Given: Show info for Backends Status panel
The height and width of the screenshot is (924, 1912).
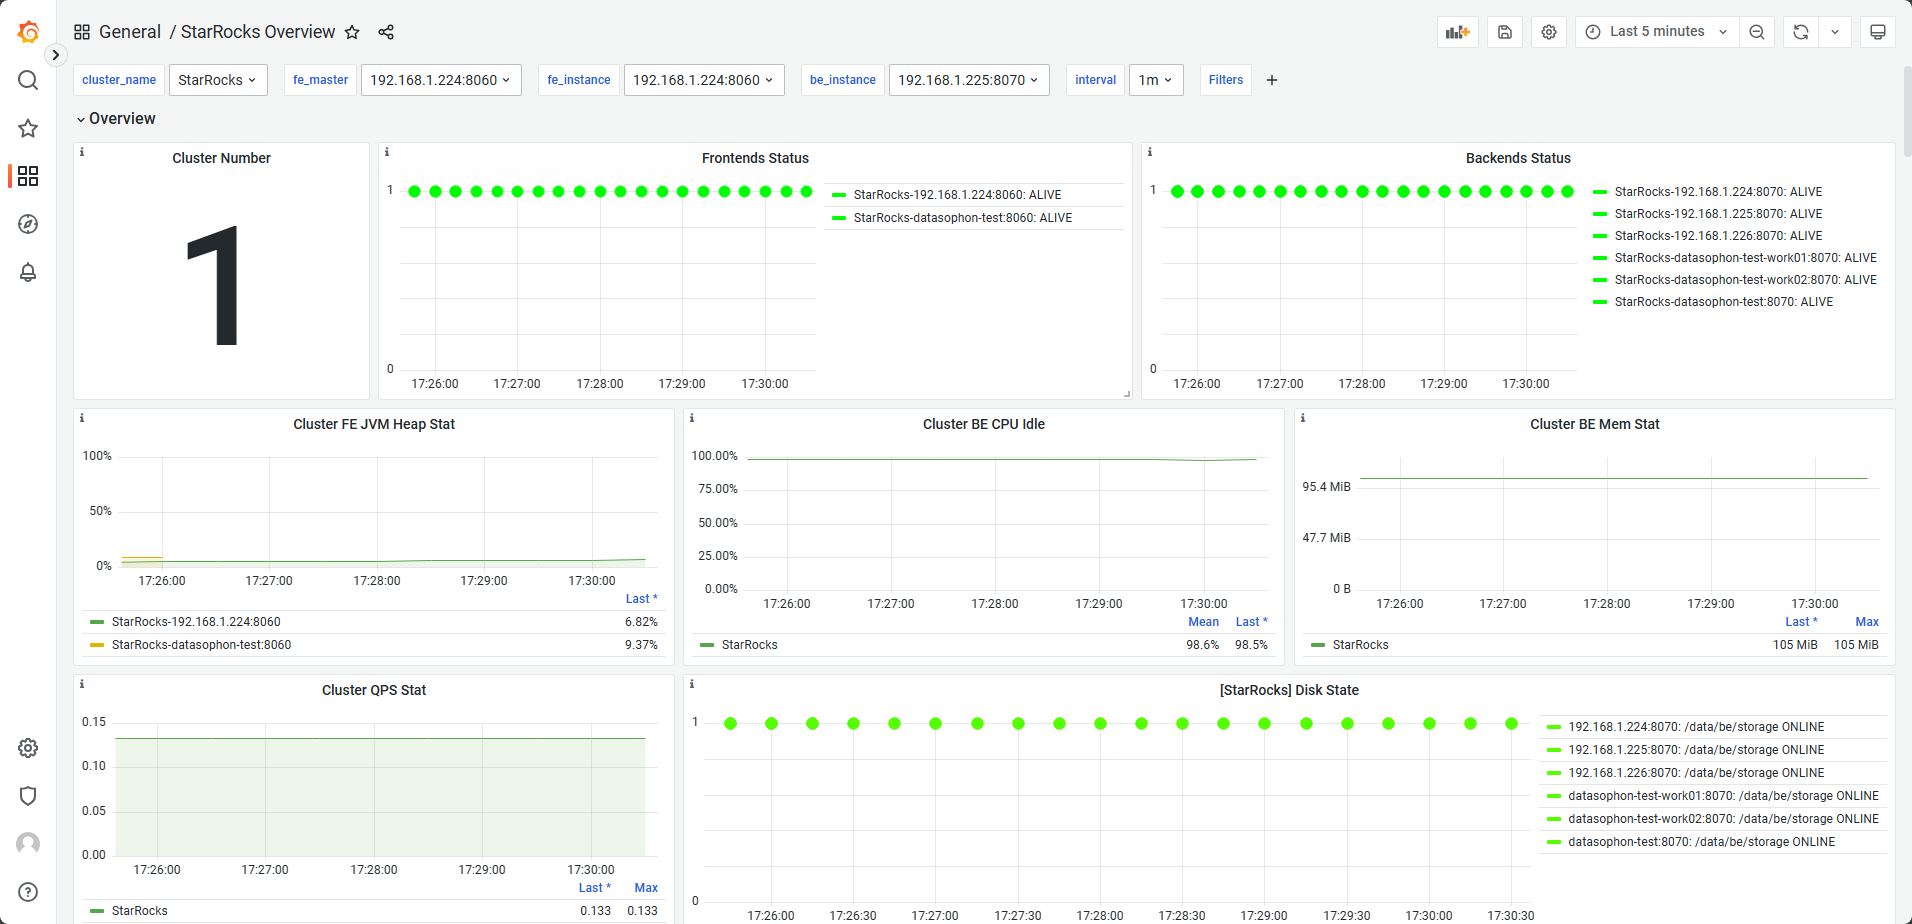Looking at the screenshot, I should coord(1150,152).
